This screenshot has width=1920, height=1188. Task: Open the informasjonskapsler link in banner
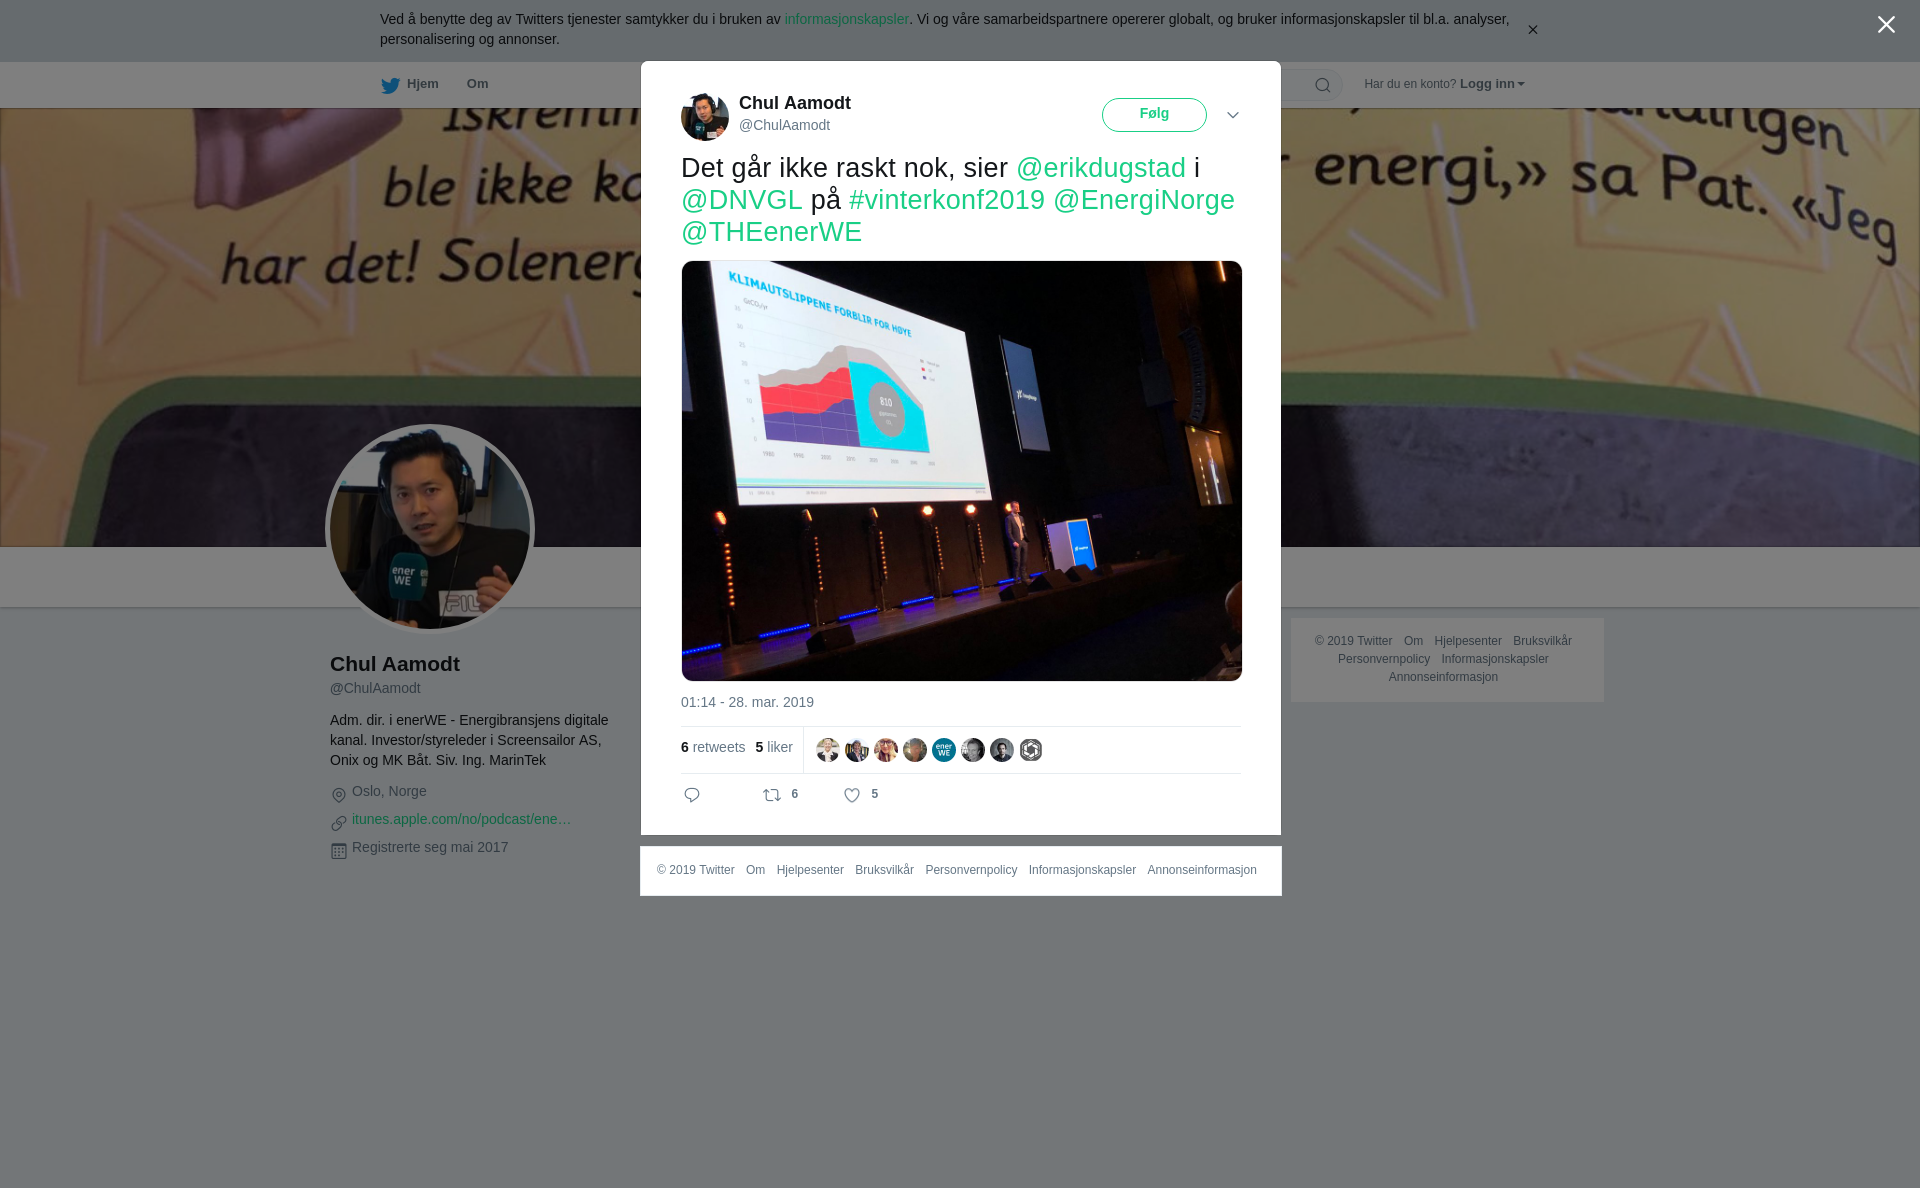846,19
